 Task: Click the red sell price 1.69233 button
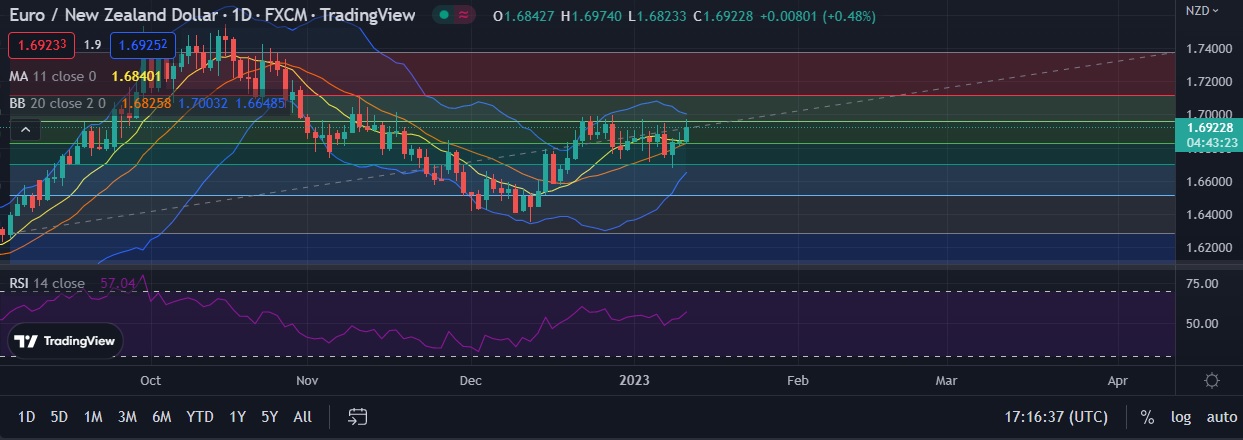point(40,44)
